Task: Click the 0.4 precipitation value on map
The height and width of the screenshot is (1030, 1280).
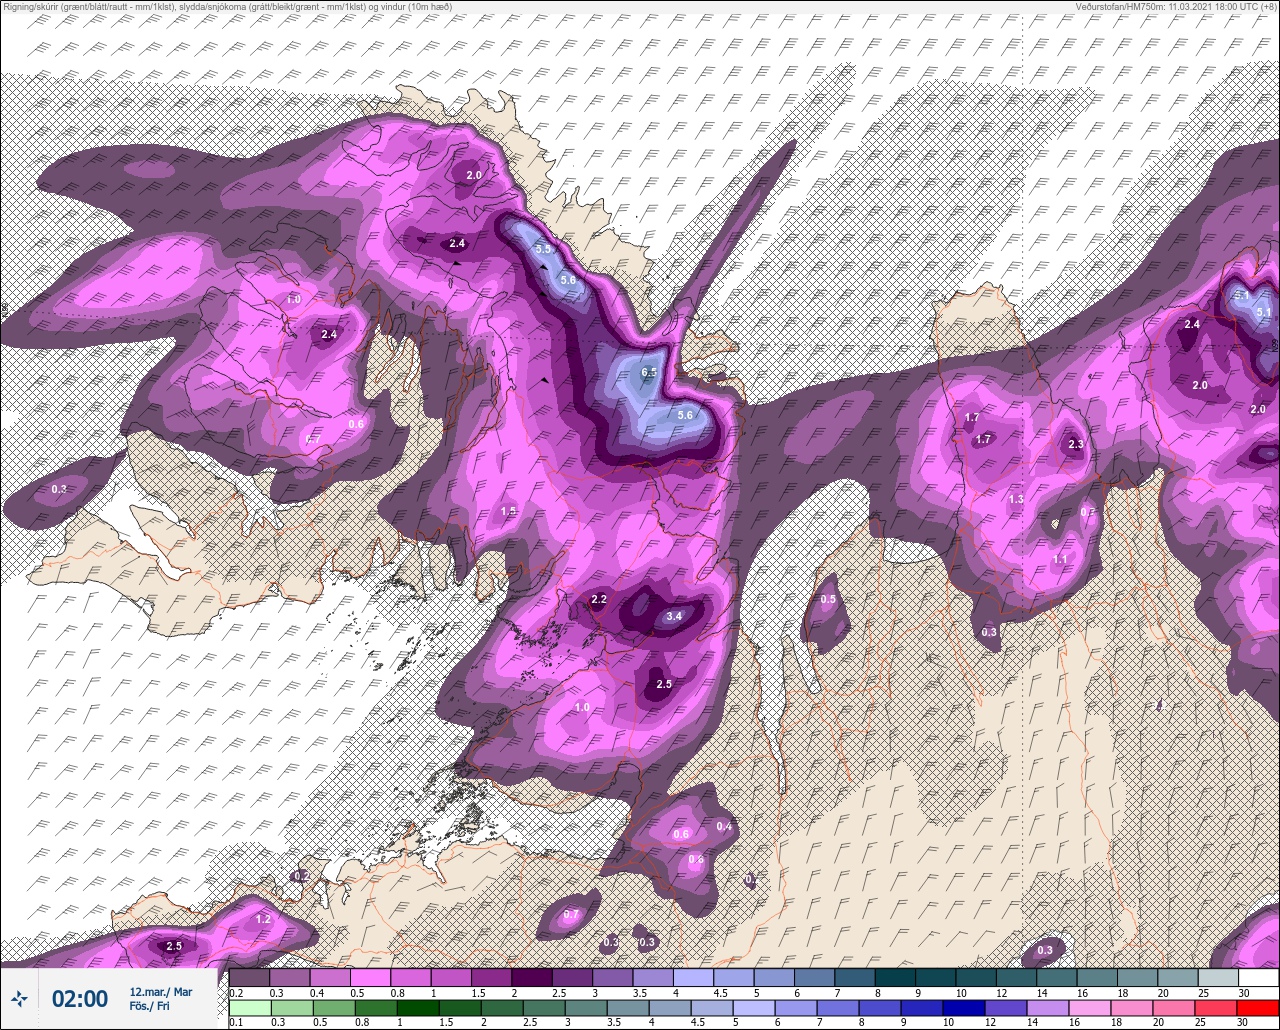Action: click(724, 826)
